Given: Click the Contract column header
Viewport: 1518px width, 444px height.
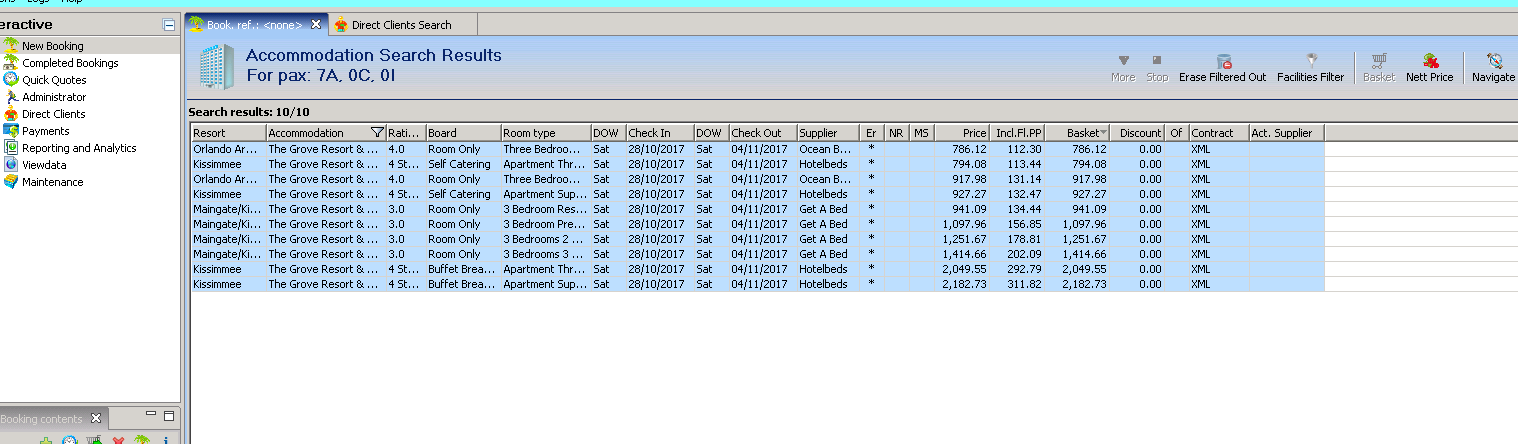Looking at the screenshot, I should [x=1218, y=133].
